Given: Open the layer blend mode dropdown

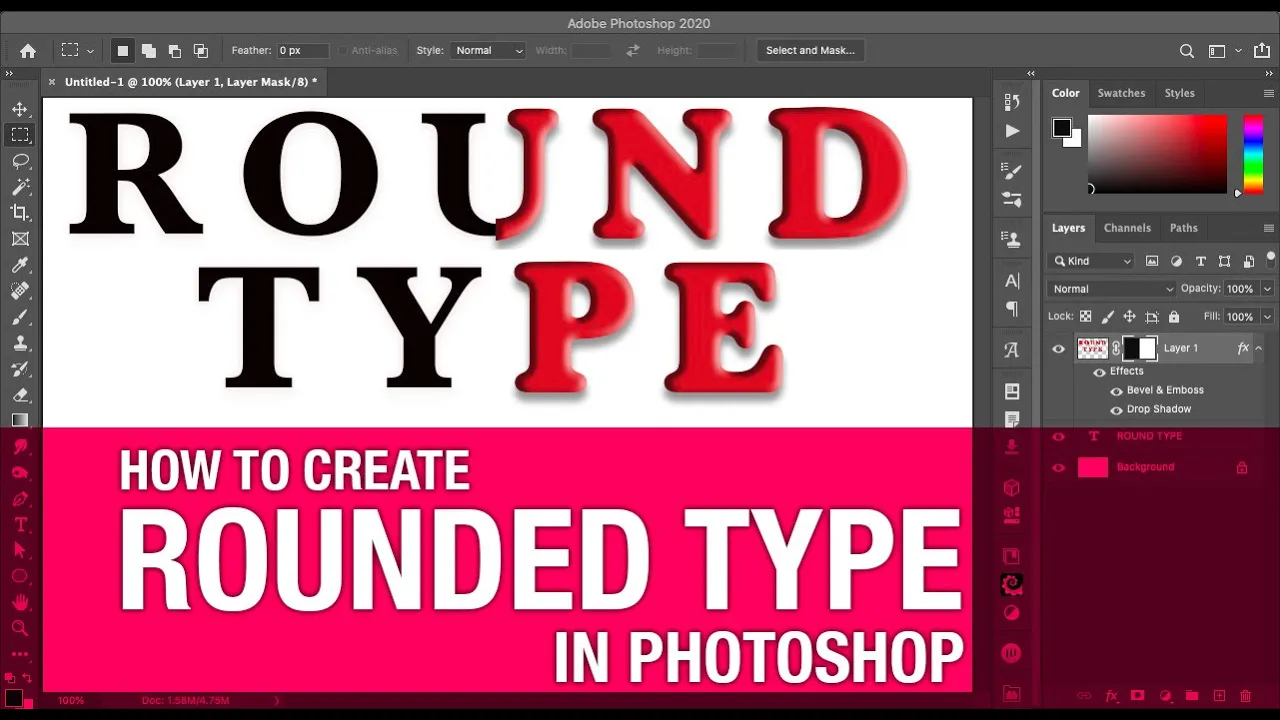Looking at the screenshot, I should click(x=1112, y=289).
